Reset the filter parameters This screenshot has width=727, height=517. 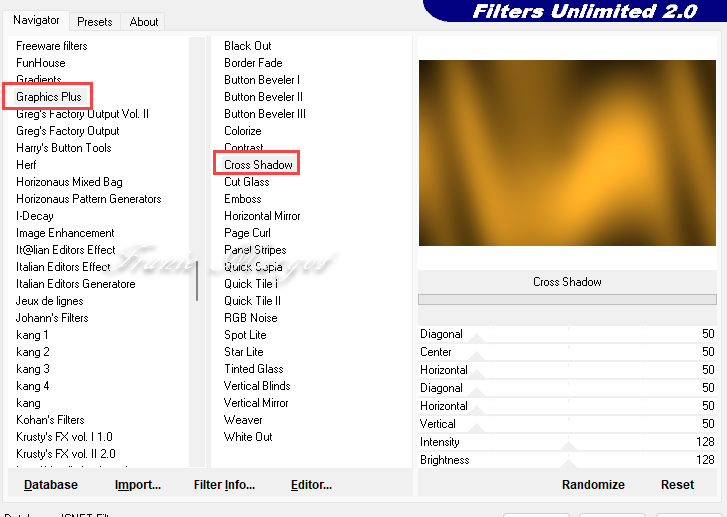pos(677,485)
